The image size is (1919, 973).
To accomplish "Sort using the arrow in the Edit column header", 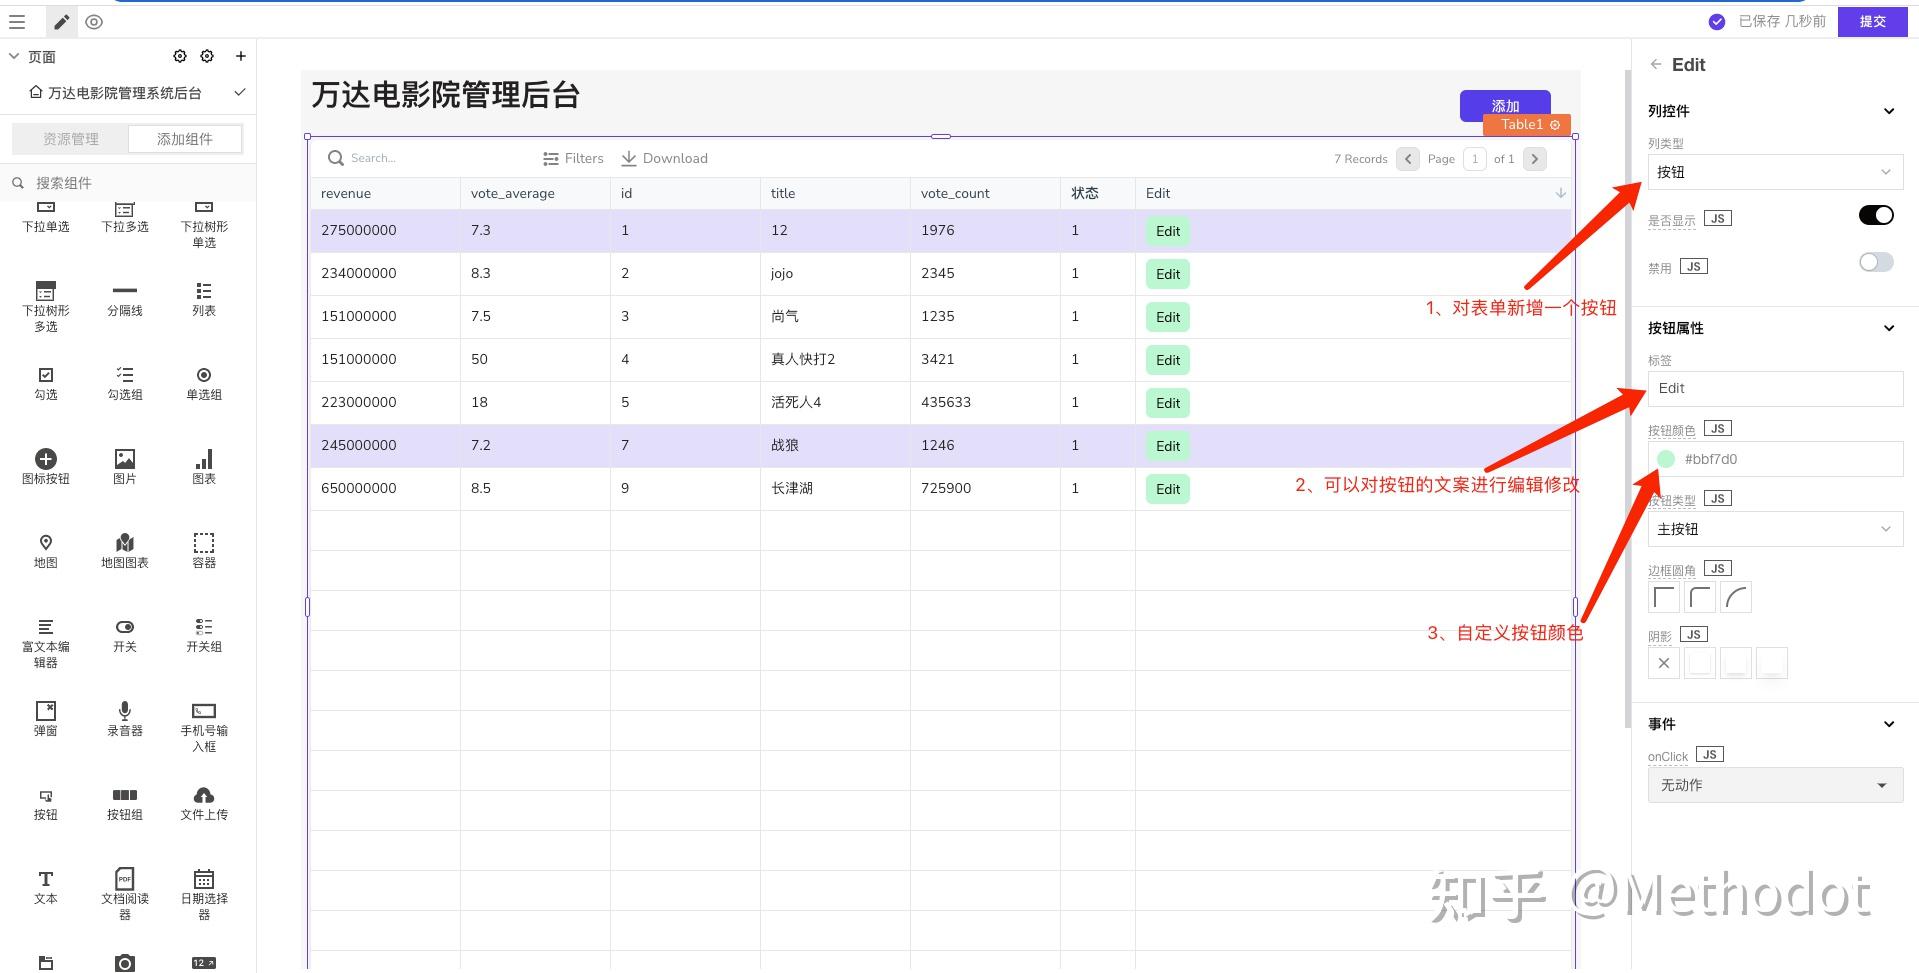I will click(x=1560, y=193).
